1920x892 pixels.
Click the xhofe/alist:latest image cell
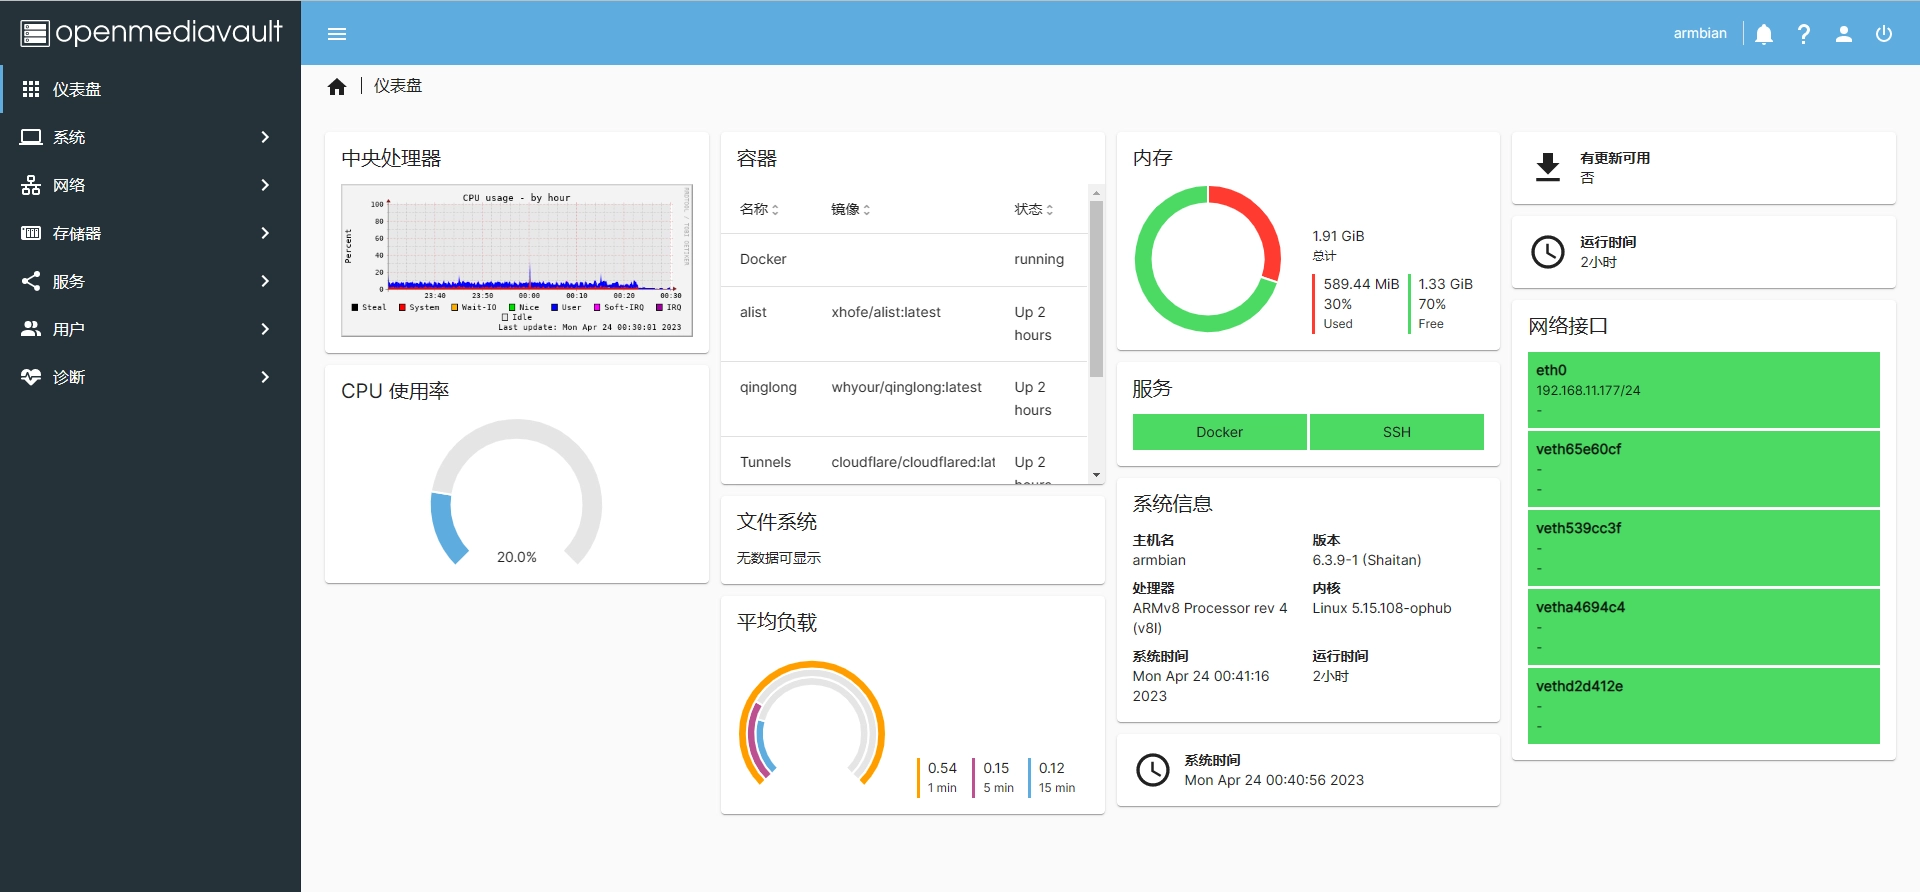(x=886, y=312)
